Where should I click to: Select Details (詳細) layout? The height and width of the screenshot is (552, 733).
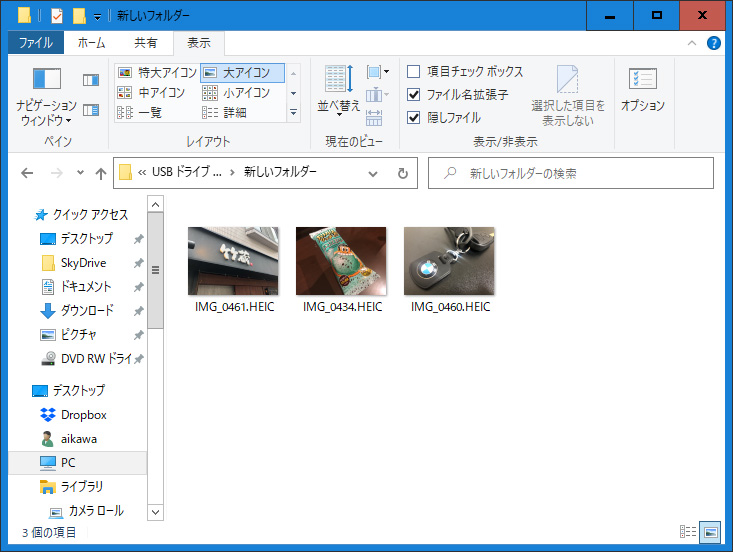coord(224,113)
